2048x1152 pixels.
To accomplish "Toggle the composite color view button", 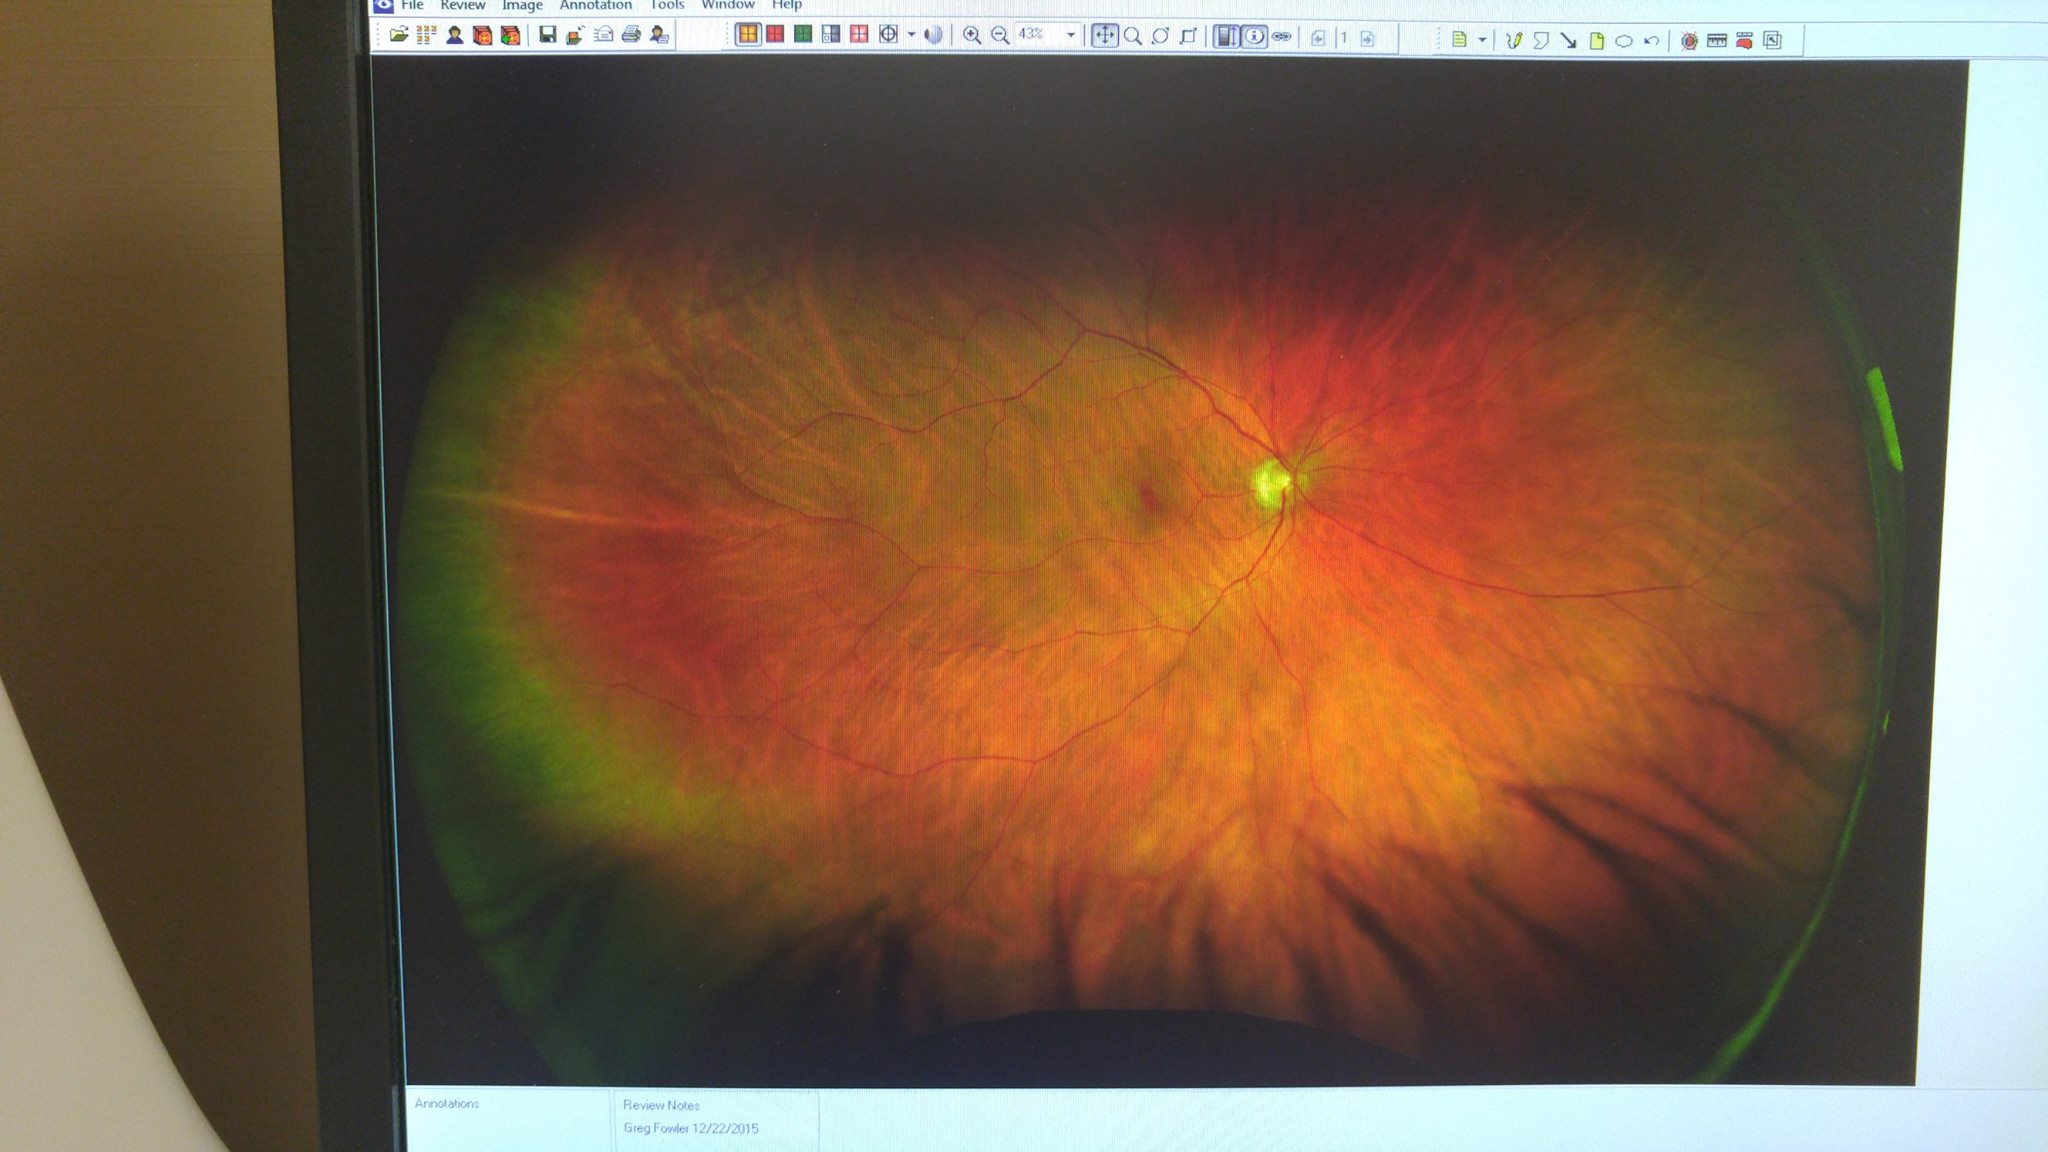I will tap(747, 35).
